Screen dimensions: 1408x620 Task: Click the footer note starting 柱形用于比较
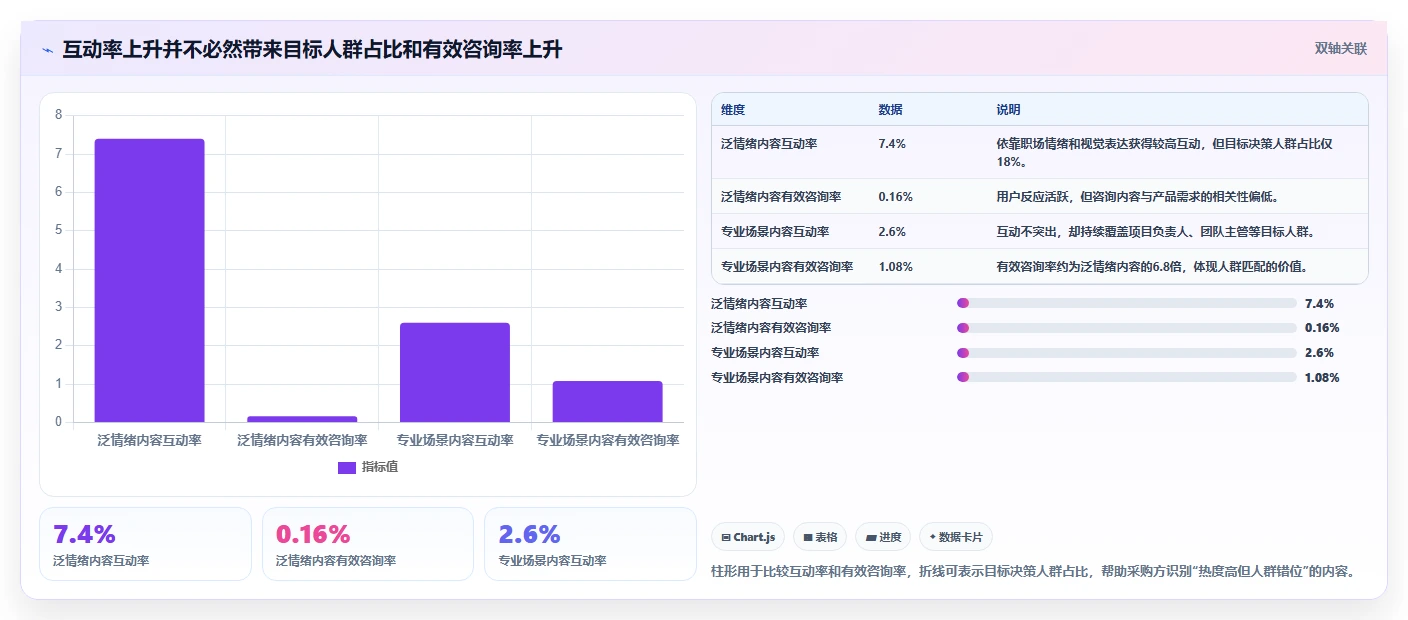(1033, 572)
